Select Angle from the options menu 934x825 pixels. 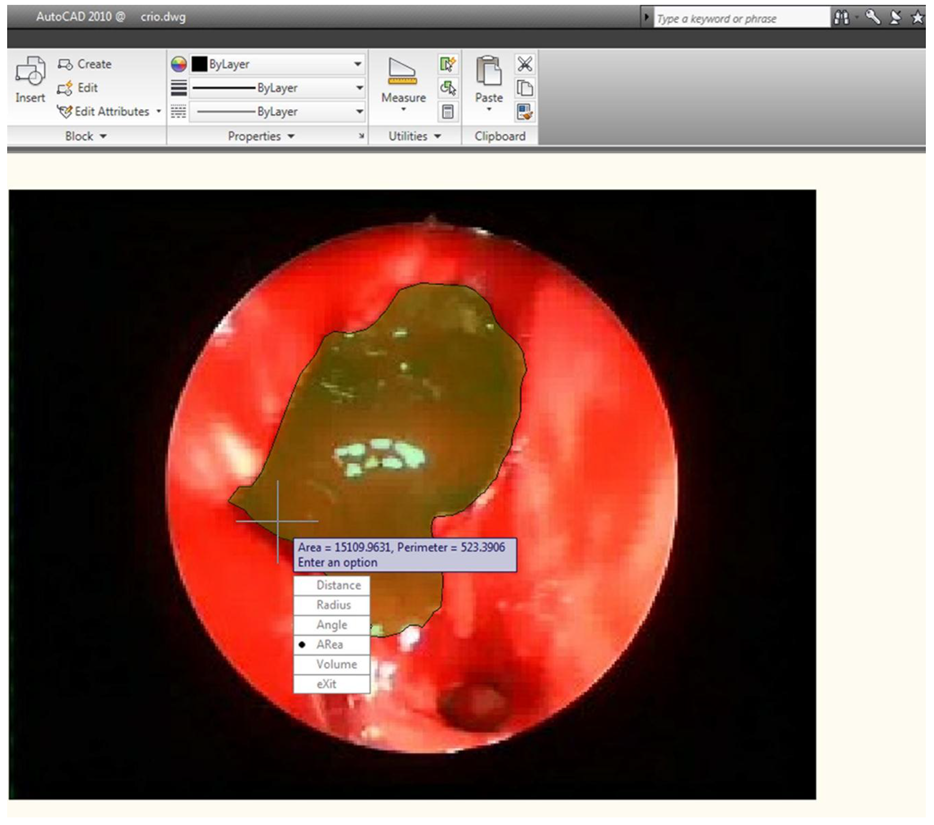[x=331, y=625]
